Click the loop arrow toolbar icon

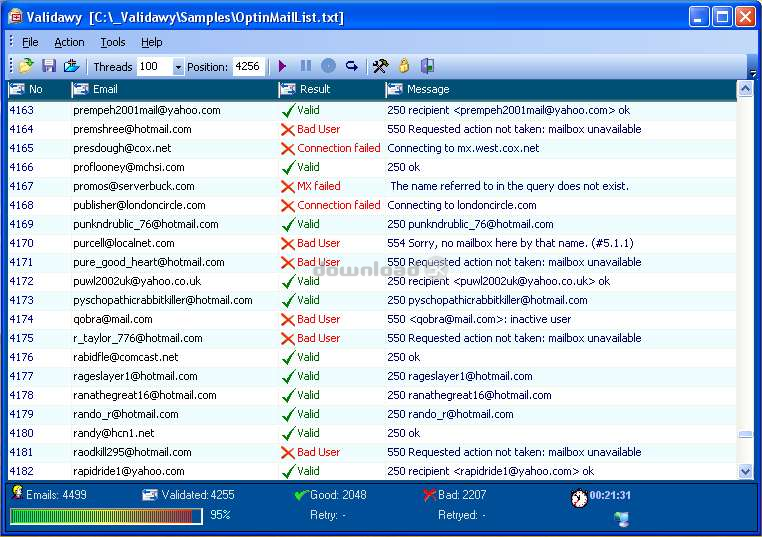(x=352, y=67)
